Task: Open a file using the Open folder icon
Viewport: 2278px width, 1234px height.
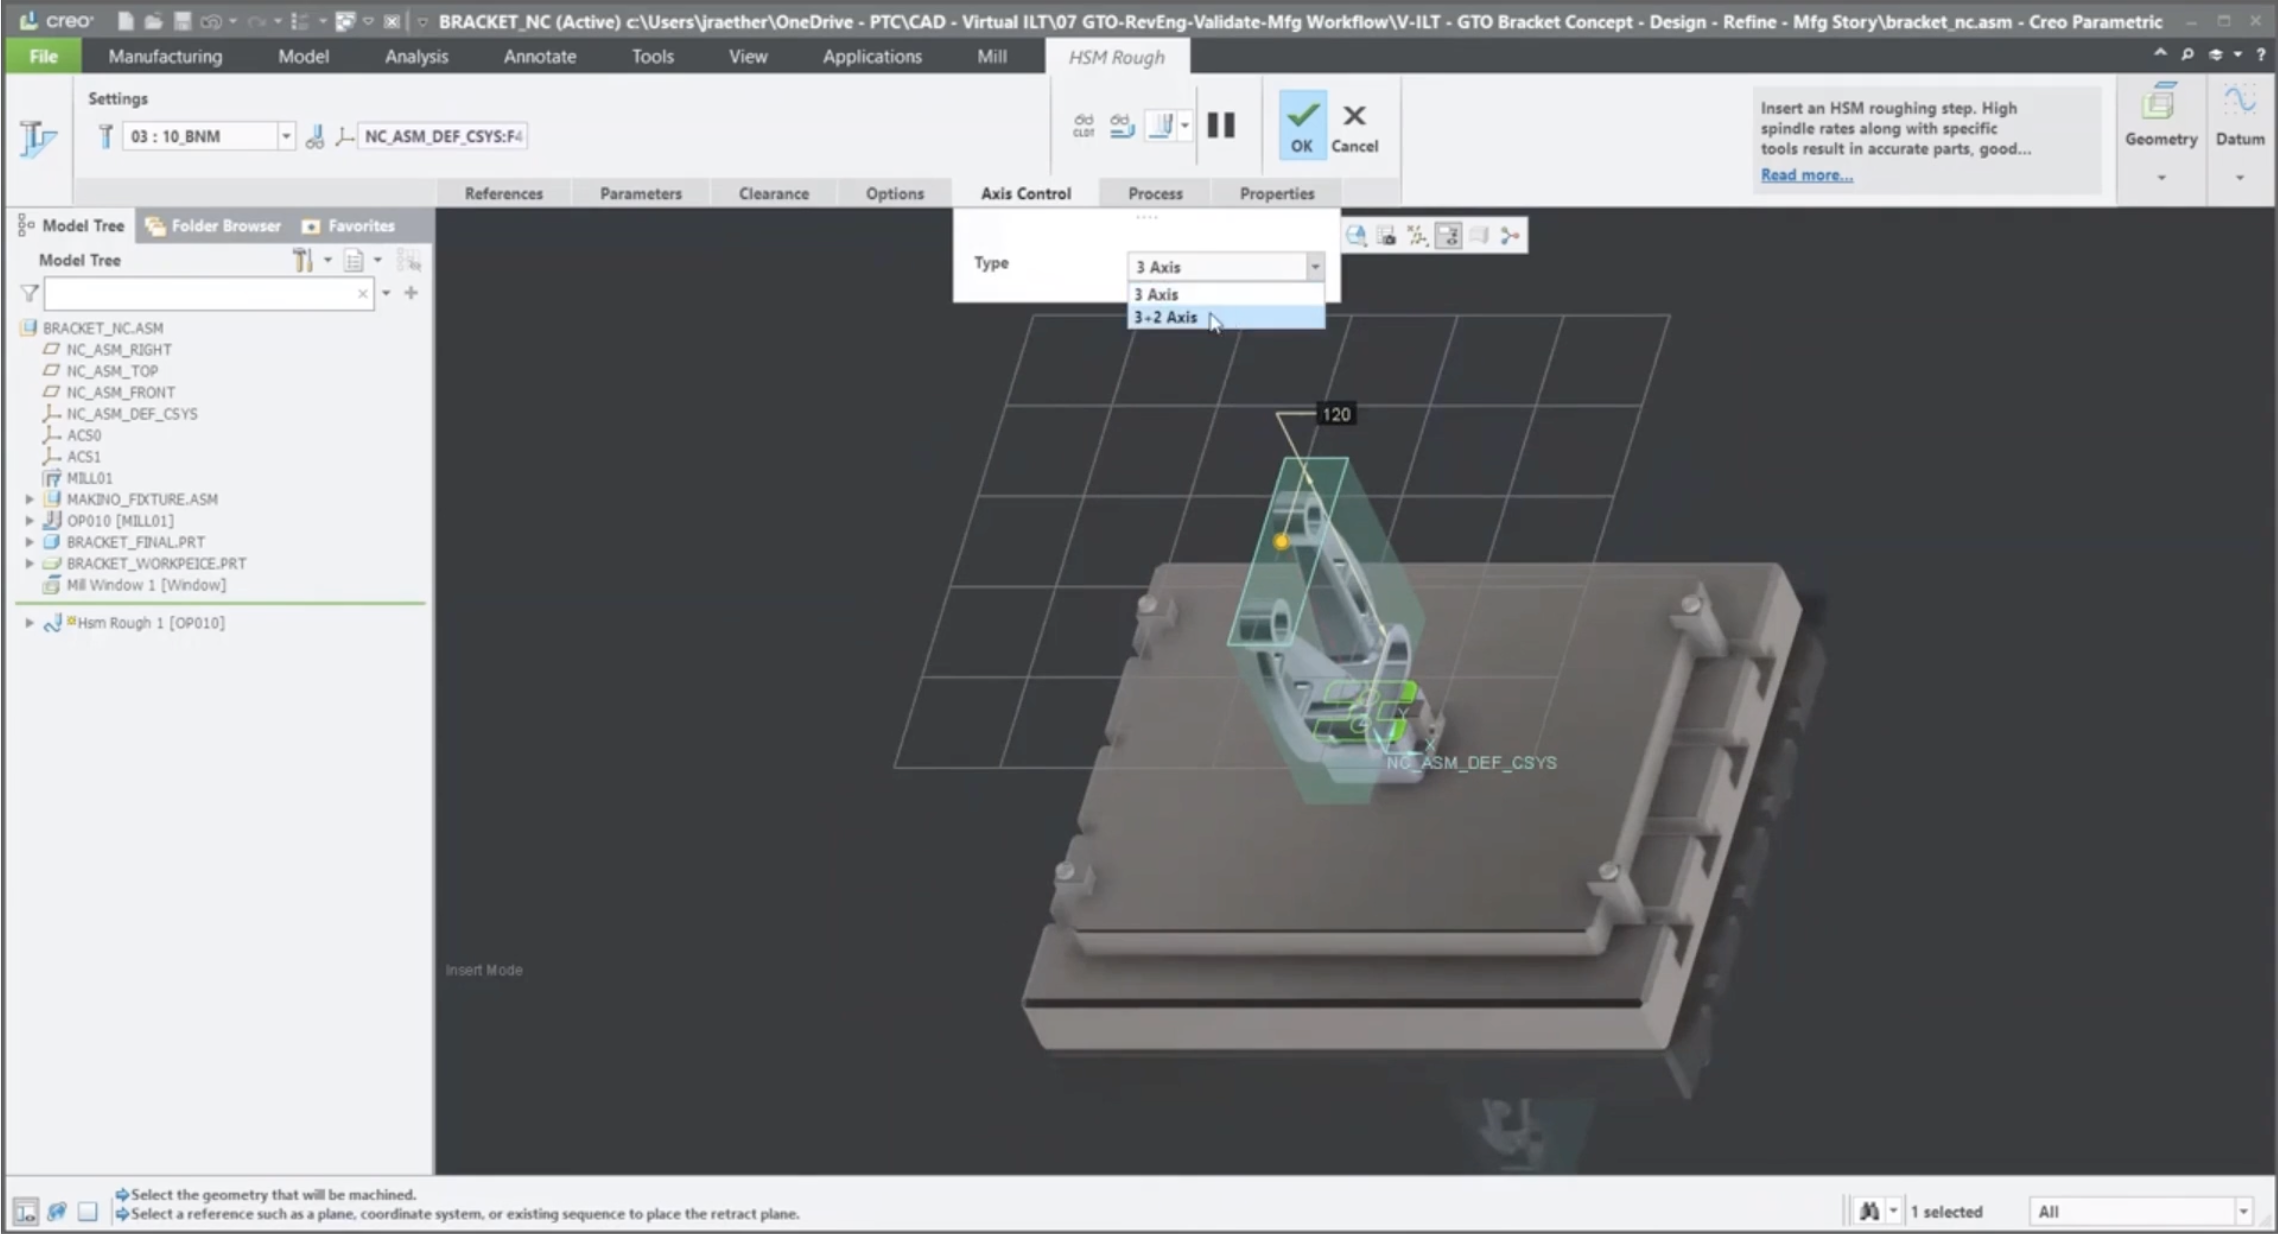Action: coord(153,21)
